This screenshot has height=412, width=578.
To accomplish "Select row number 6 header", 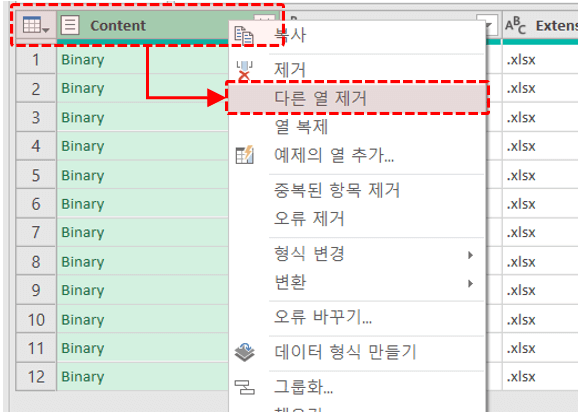I will point(36,204).
